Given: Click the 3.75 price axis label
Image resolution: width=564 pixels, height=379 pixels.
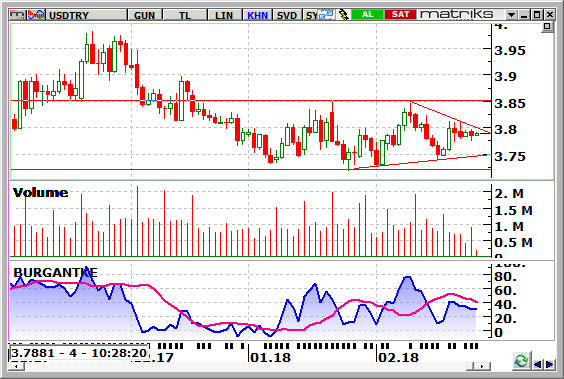Looking at the screenshot, I should (x=510, y=156).
